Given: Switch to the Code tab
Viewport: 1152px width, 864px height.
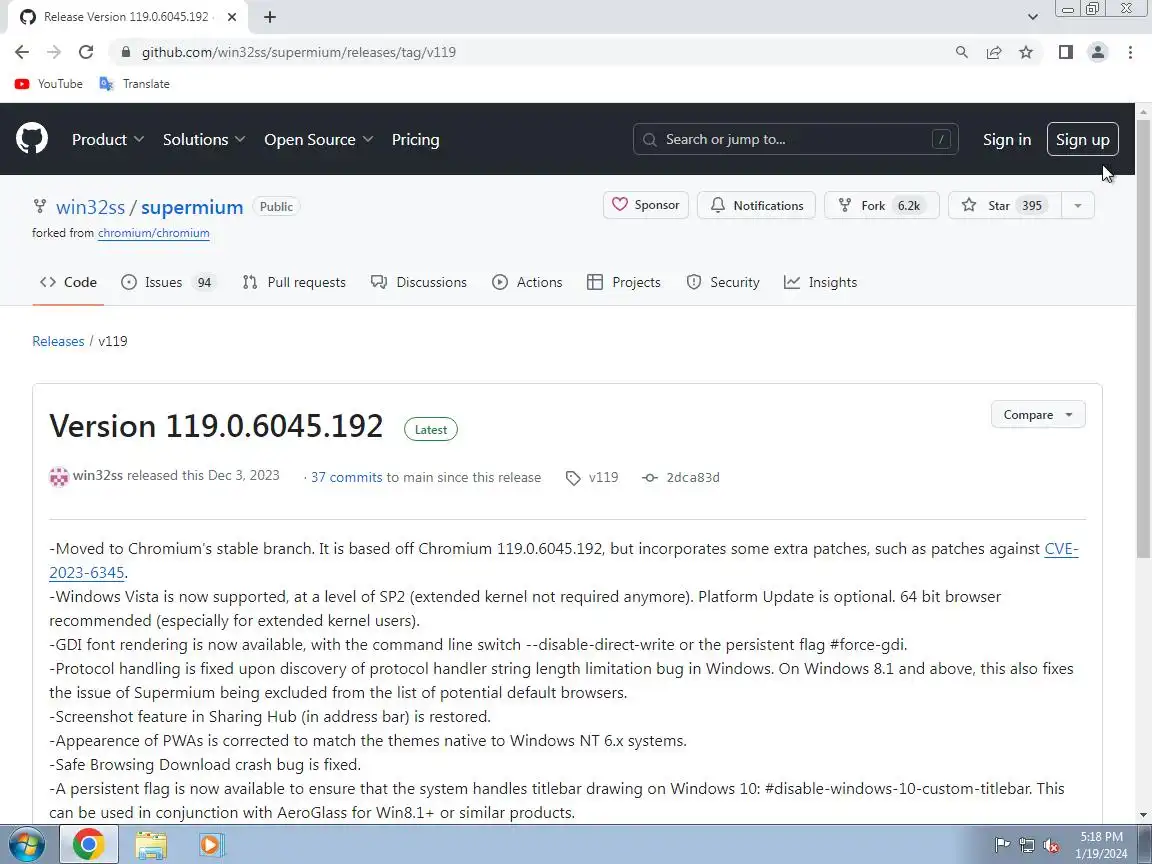Looking at the screenshot, I should [x=68, y=282].
